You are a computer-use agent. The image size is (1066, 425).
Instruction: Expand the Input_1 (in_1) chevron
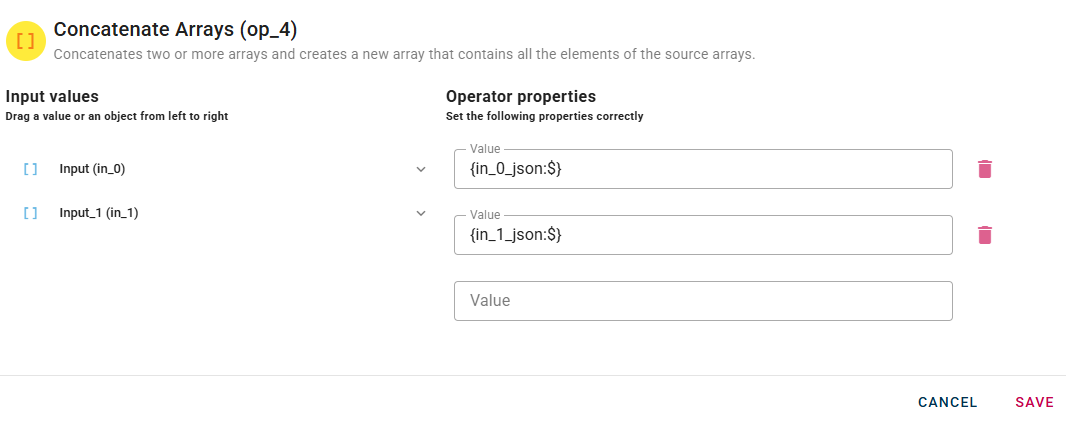[421, 213]
